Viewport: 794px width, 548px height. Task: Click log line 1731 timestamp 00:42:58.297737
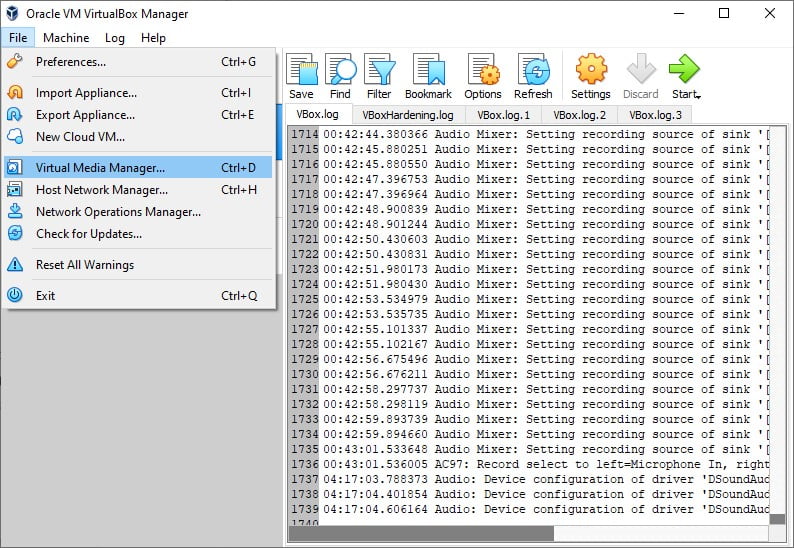point(375,389)
